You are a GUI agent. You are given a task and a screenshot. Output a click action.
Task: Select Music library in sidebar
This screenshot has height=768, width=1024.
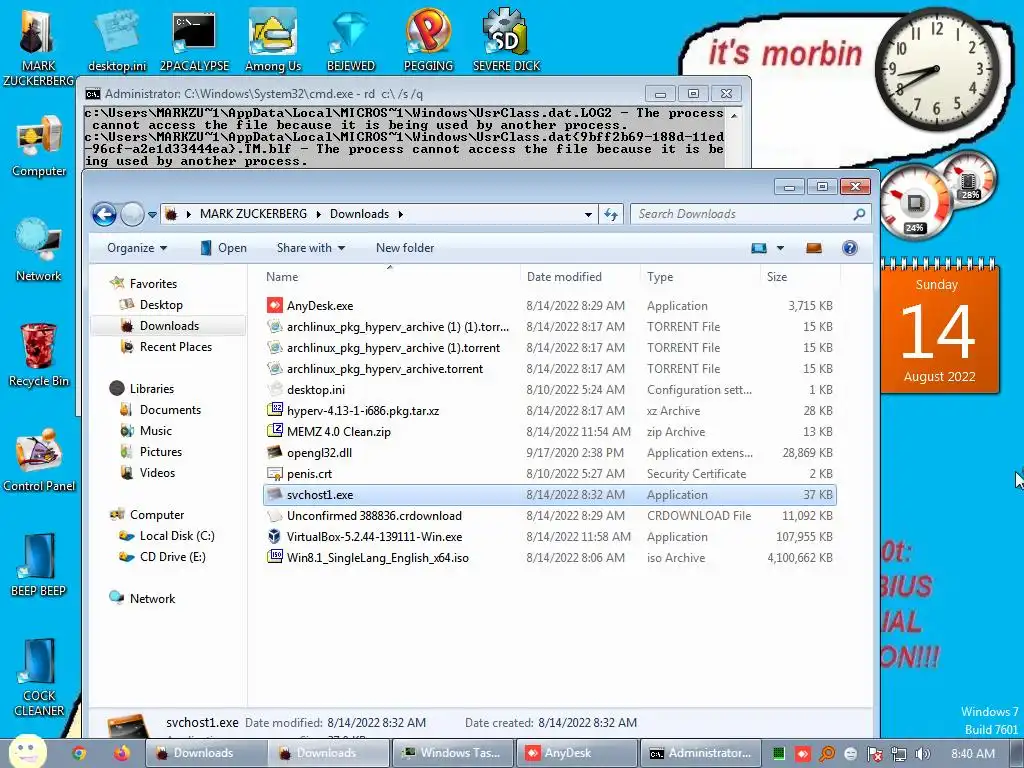click(155, 430)
